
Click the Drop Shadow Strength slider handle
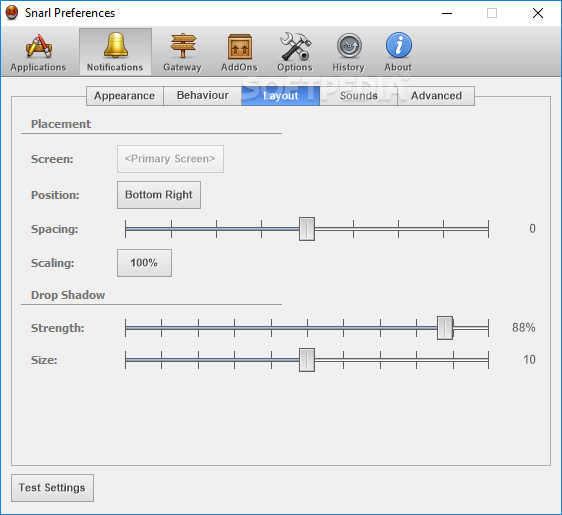click(445, 328)
